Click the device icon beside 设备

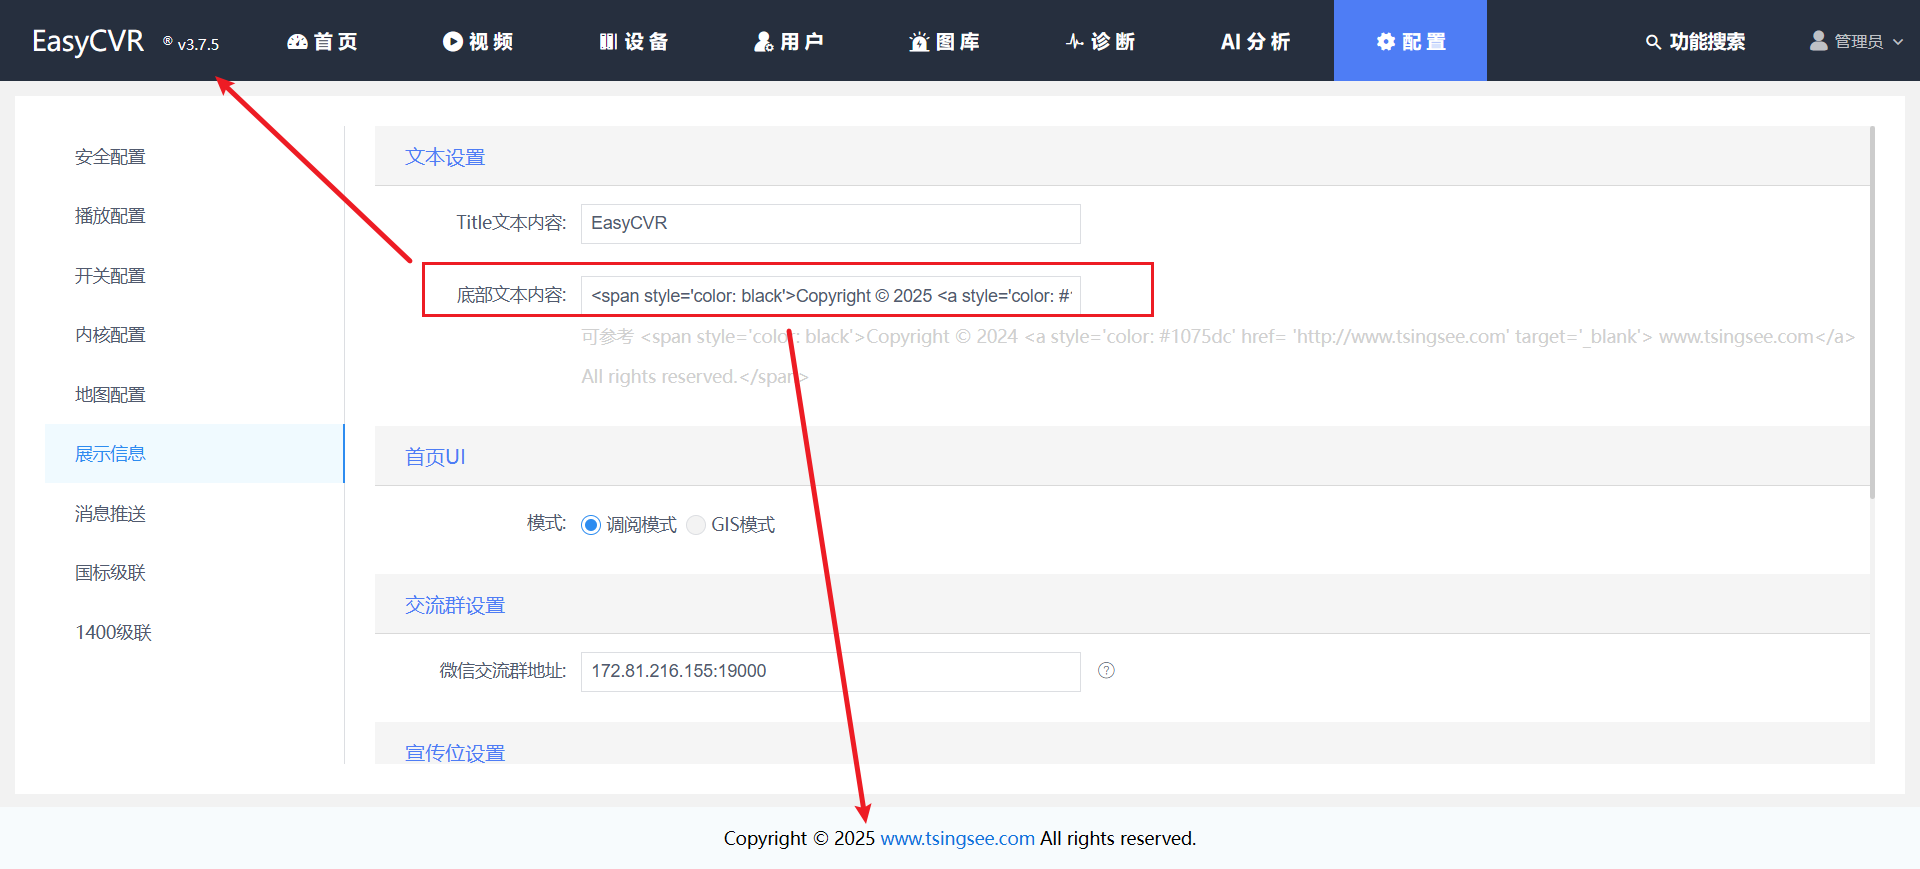pos(608,41)
